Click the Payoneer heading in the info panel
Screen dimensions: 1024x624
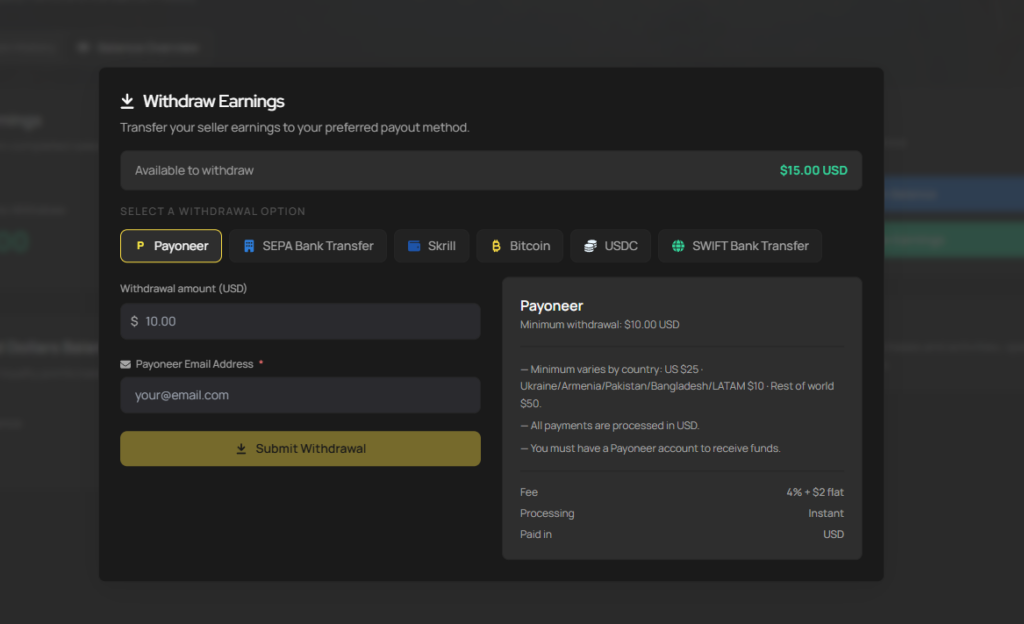pyautogui.click(x=551, y=306)
